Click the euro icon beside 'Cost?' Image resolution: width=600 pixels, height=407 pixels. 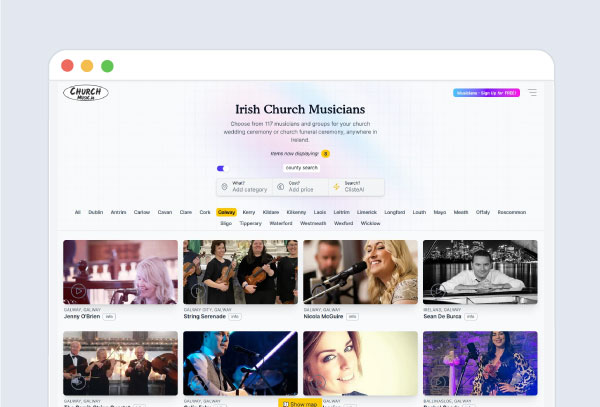coord(280,187)
